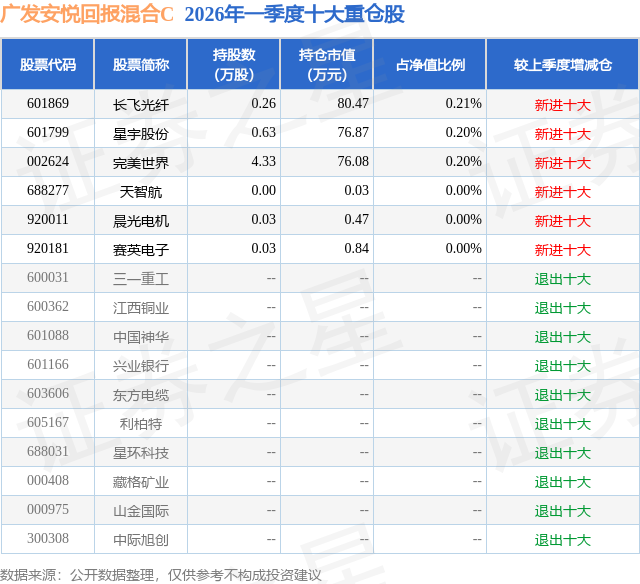Select stock code 601869
640x584 pixels.
[x=48, y=104]
